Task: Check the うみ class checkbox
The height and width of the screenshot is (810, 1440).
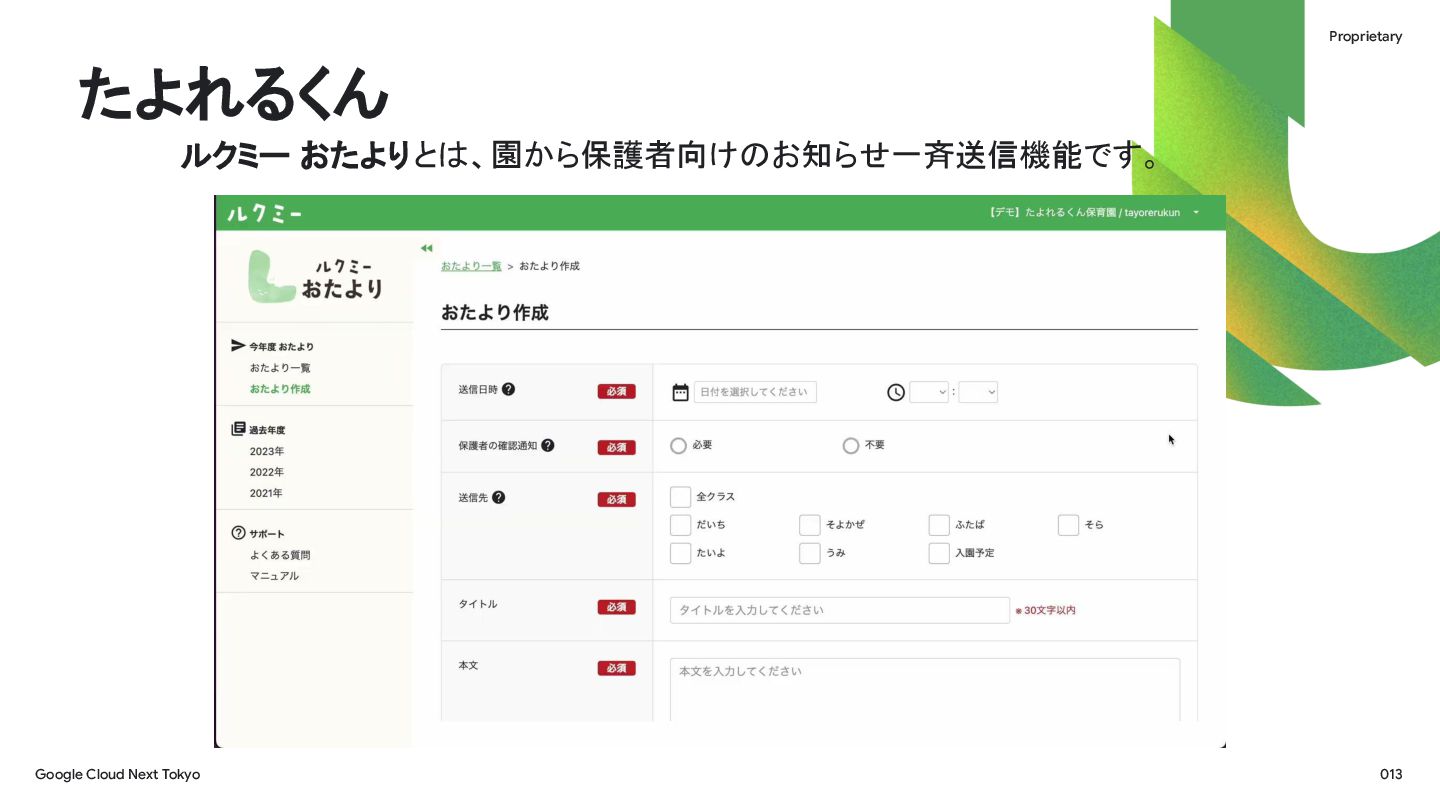Action: (x=810, y=553)
